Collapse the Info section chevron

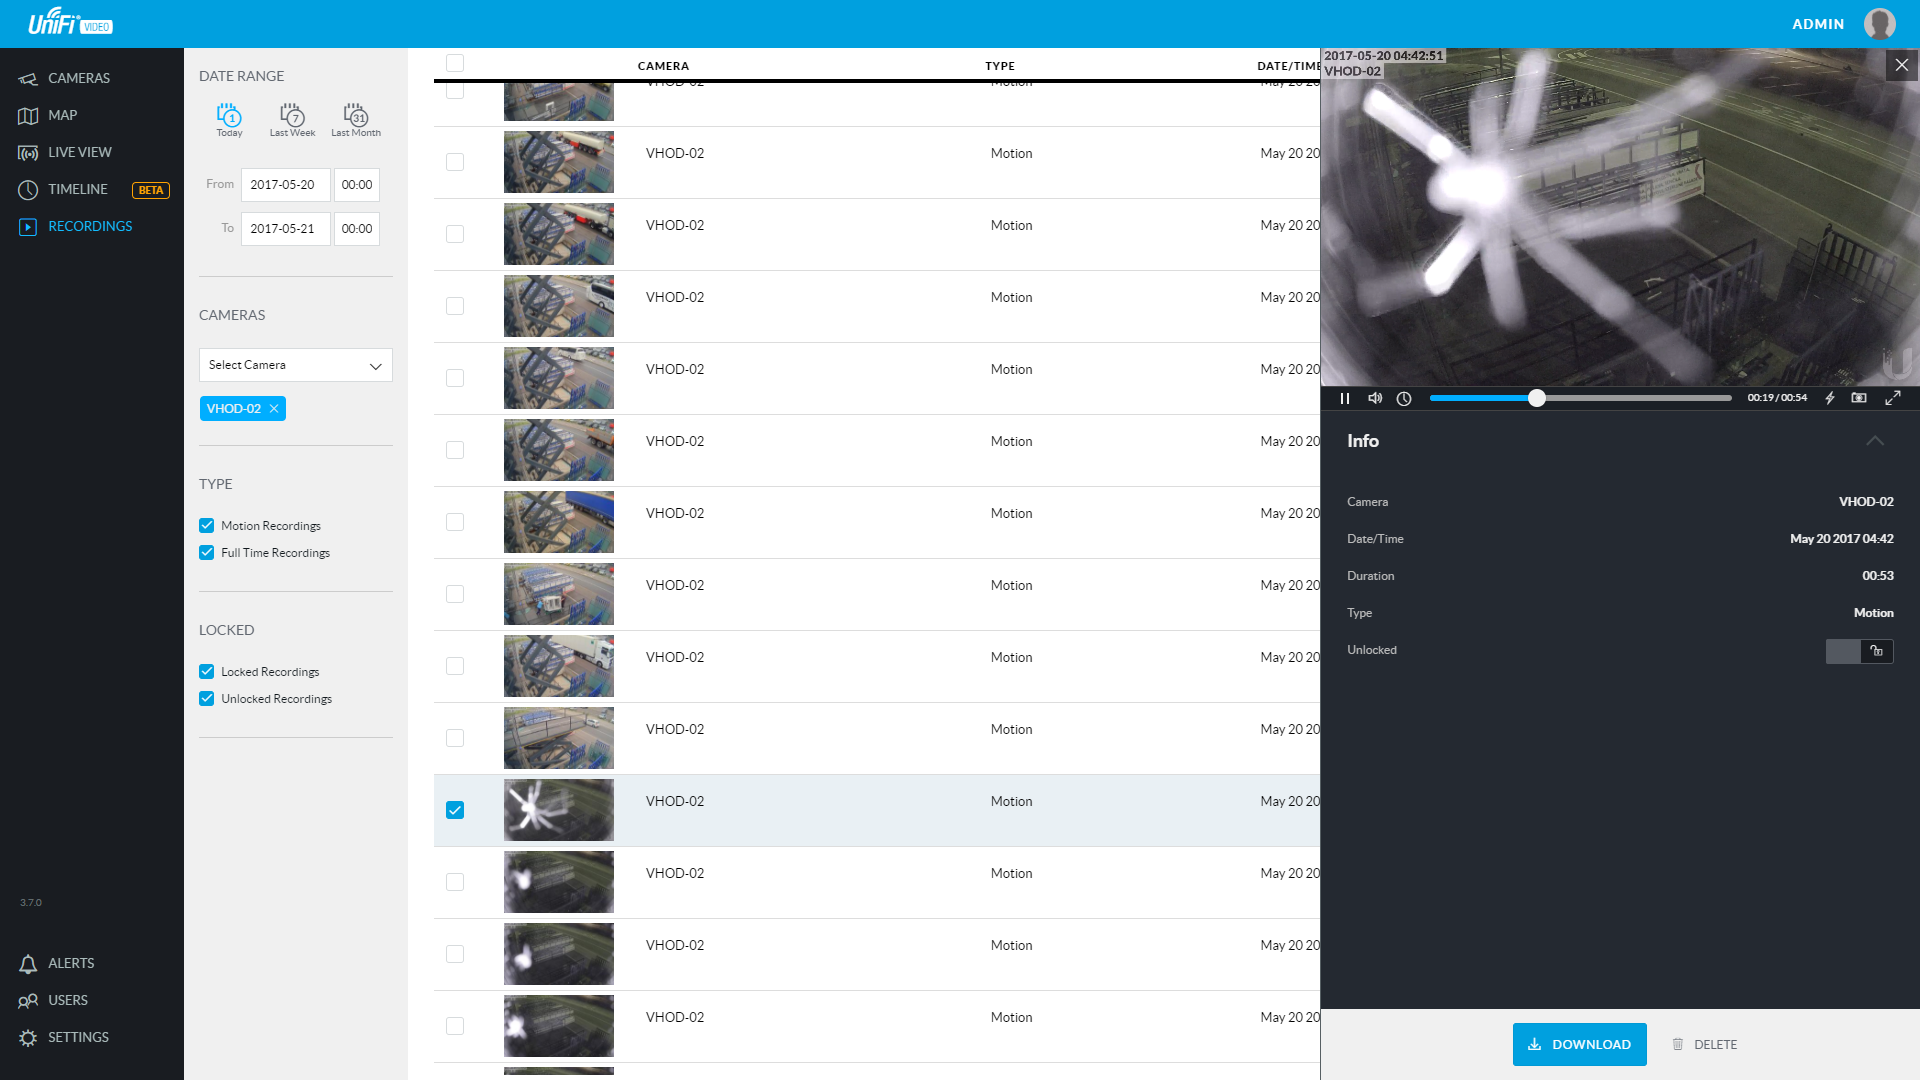1875,441
